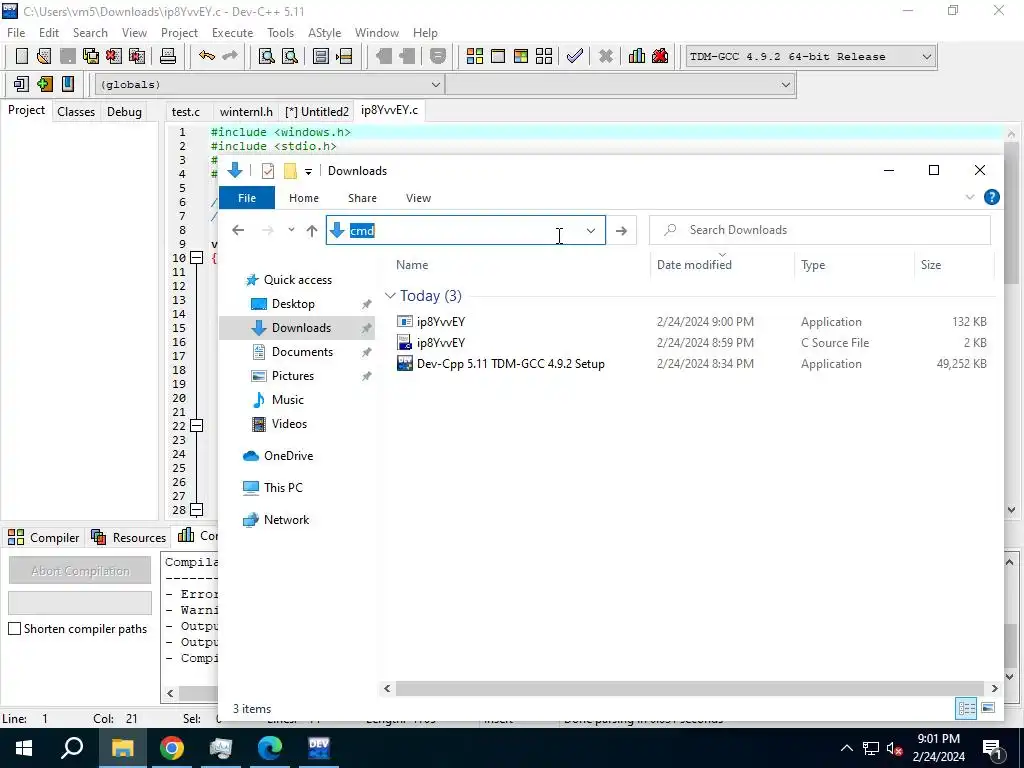
Task: Click the Save All toolbar icon in Dev-C++
Action: 91,57
